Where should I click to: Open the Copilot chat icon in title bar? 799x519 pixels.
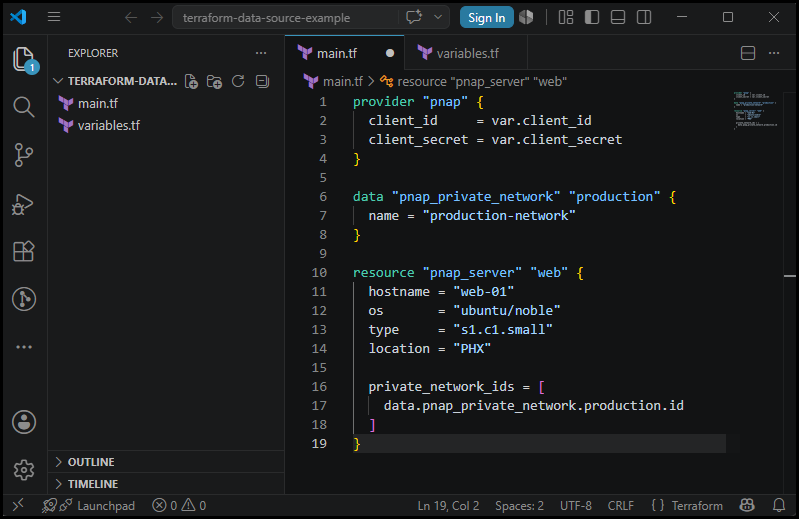pos(414,17)
